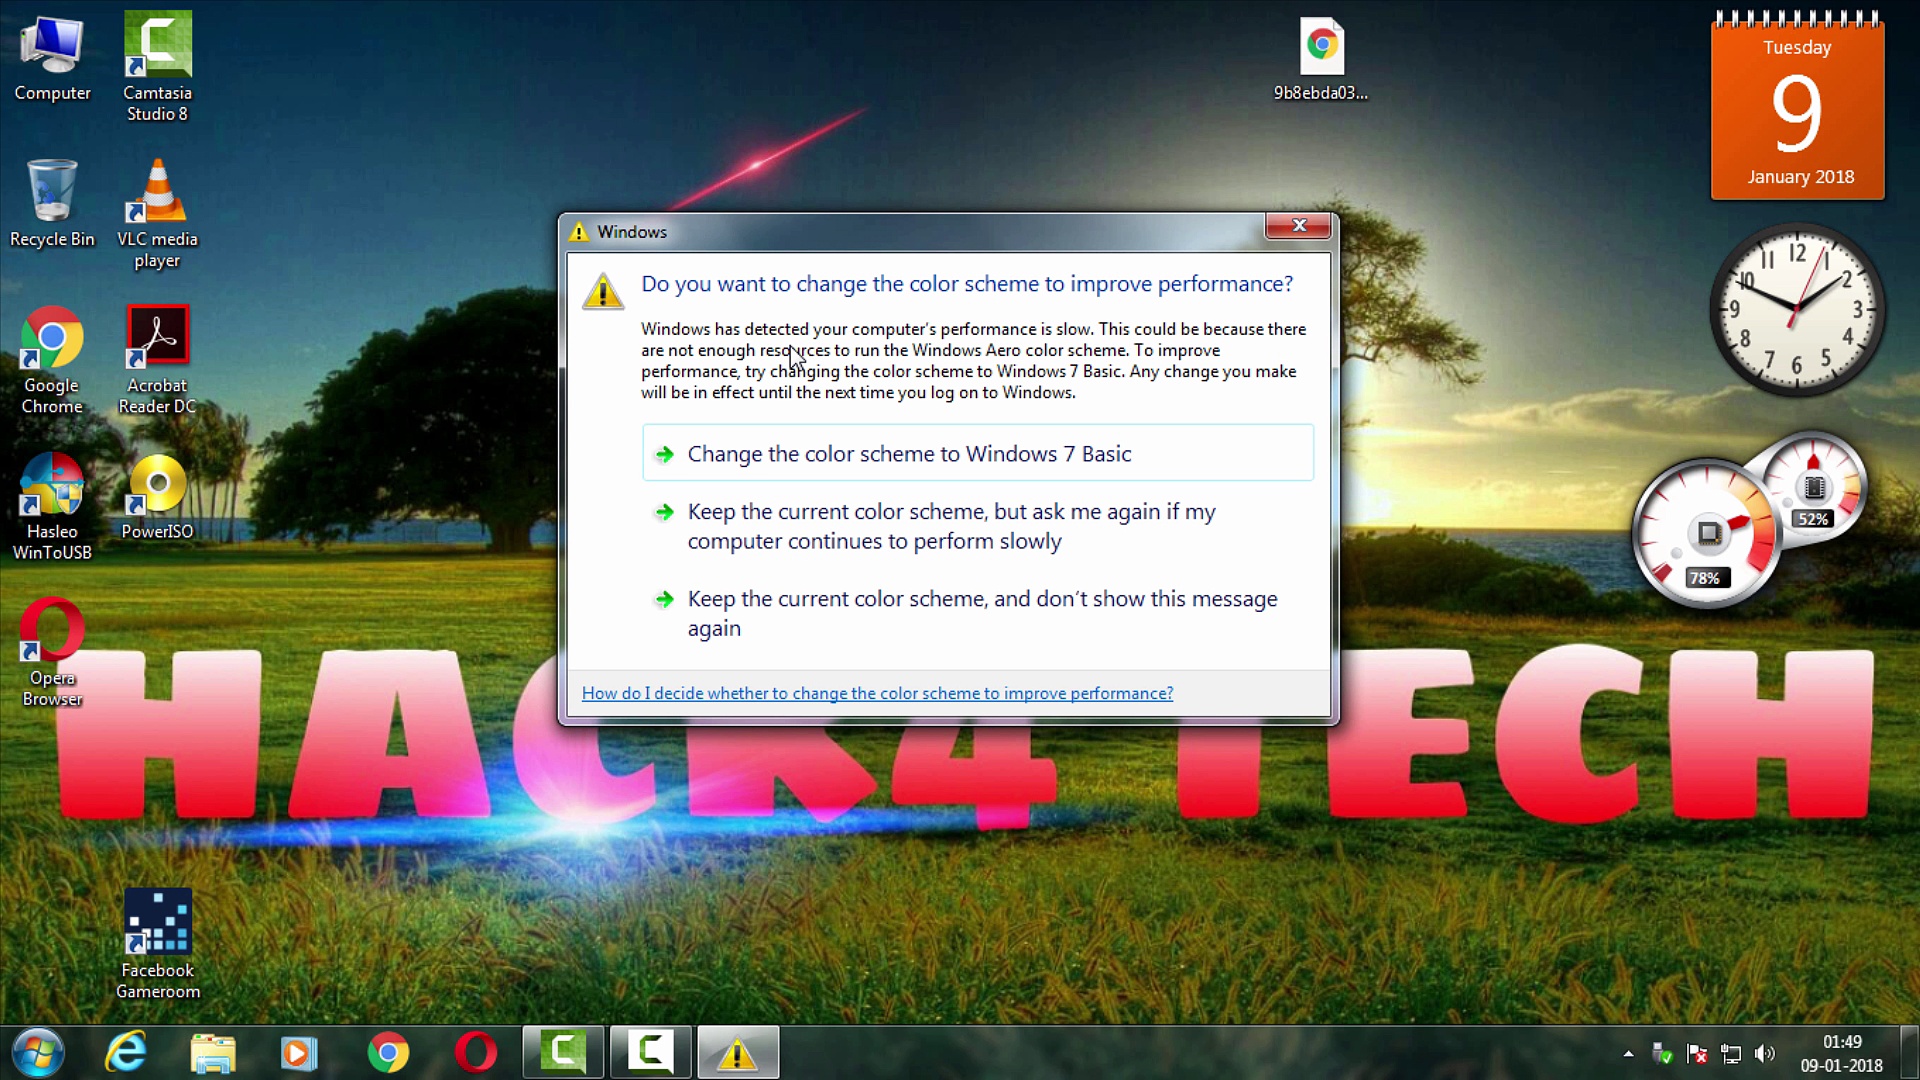The height and width of the screenshot is (1080, 1920).
Task: Click the Windows Start orb
Action: (x=38, y=1052)
